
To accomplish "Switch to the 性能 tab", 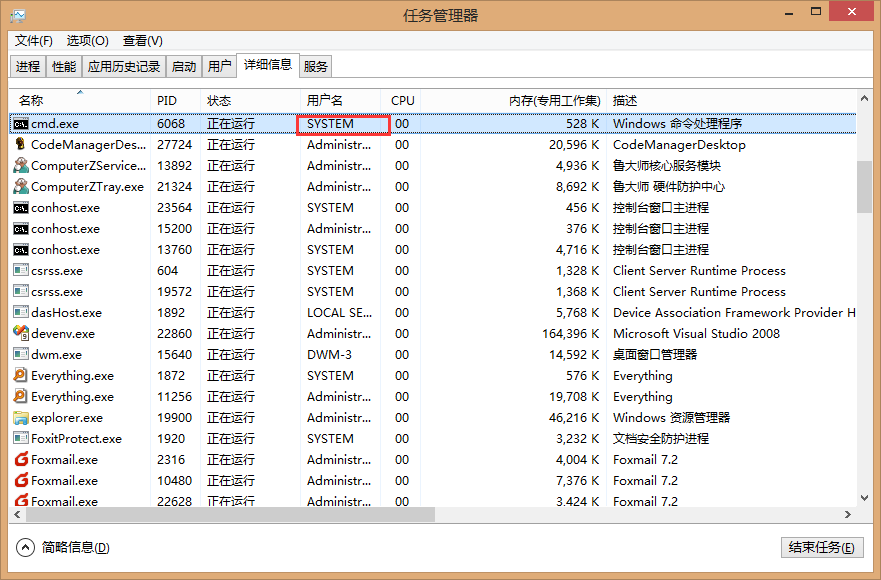I will pyautogui.click(x=64, y=66).
